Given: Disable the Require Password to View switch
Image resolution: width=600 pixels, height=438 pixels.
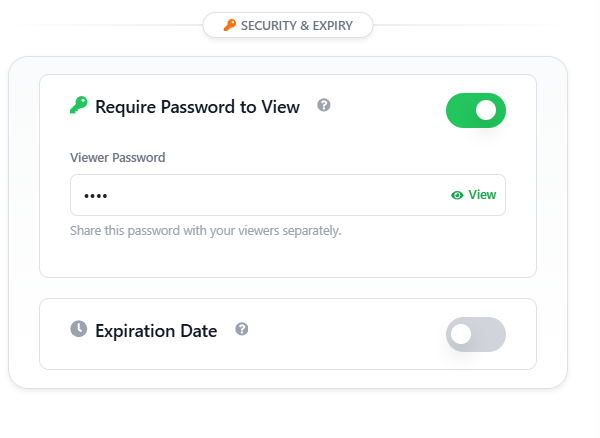Looking at the screenshot, I should (476, 110).
